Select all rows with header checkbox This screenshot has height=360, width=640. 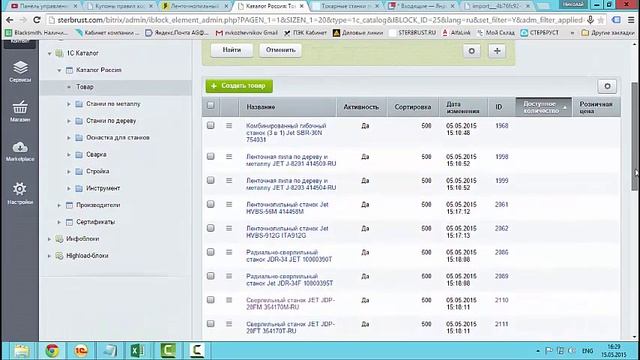(x=211, y=105)
